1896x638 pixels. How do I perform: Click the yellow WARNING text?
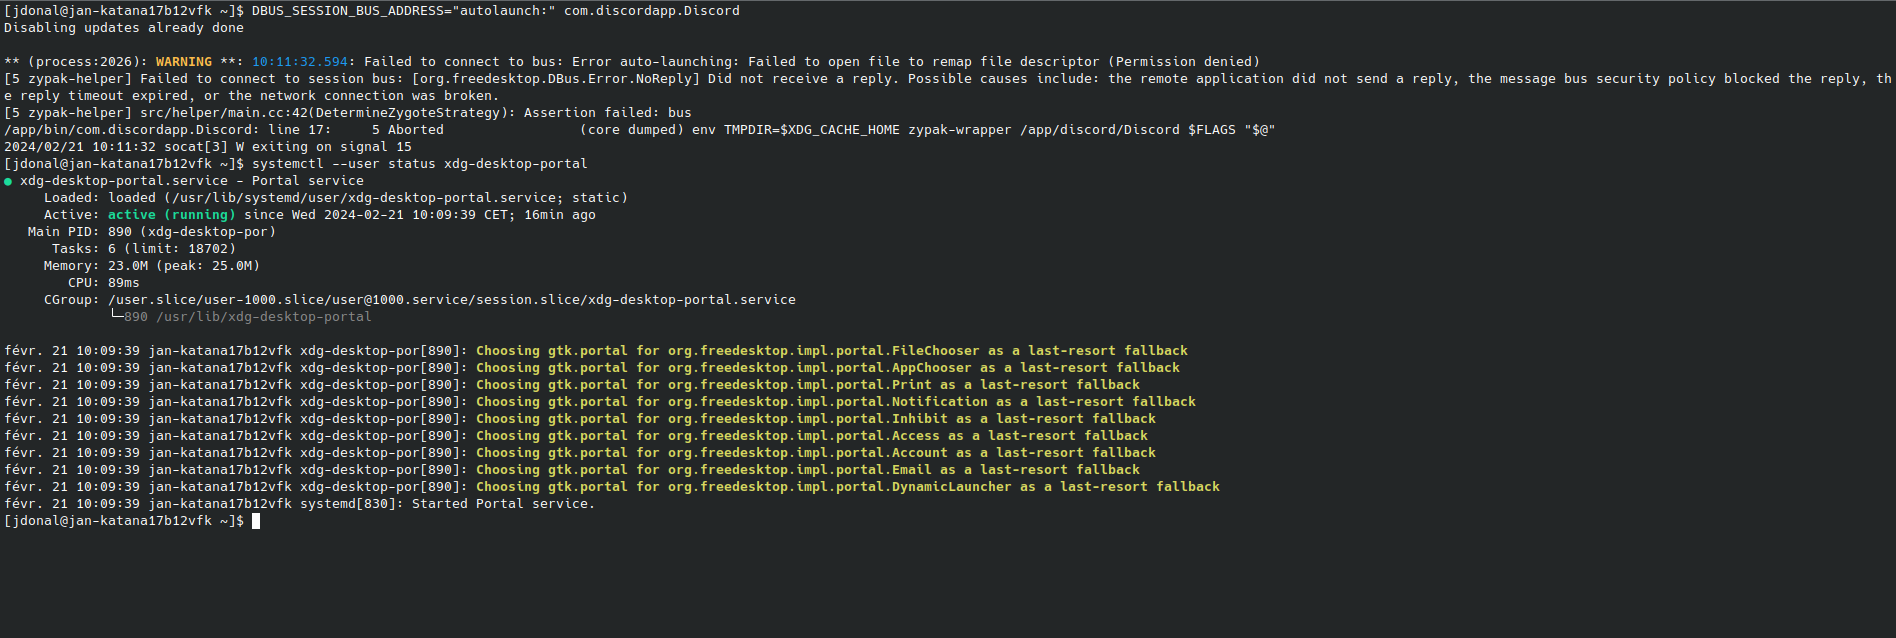(184, 62)
